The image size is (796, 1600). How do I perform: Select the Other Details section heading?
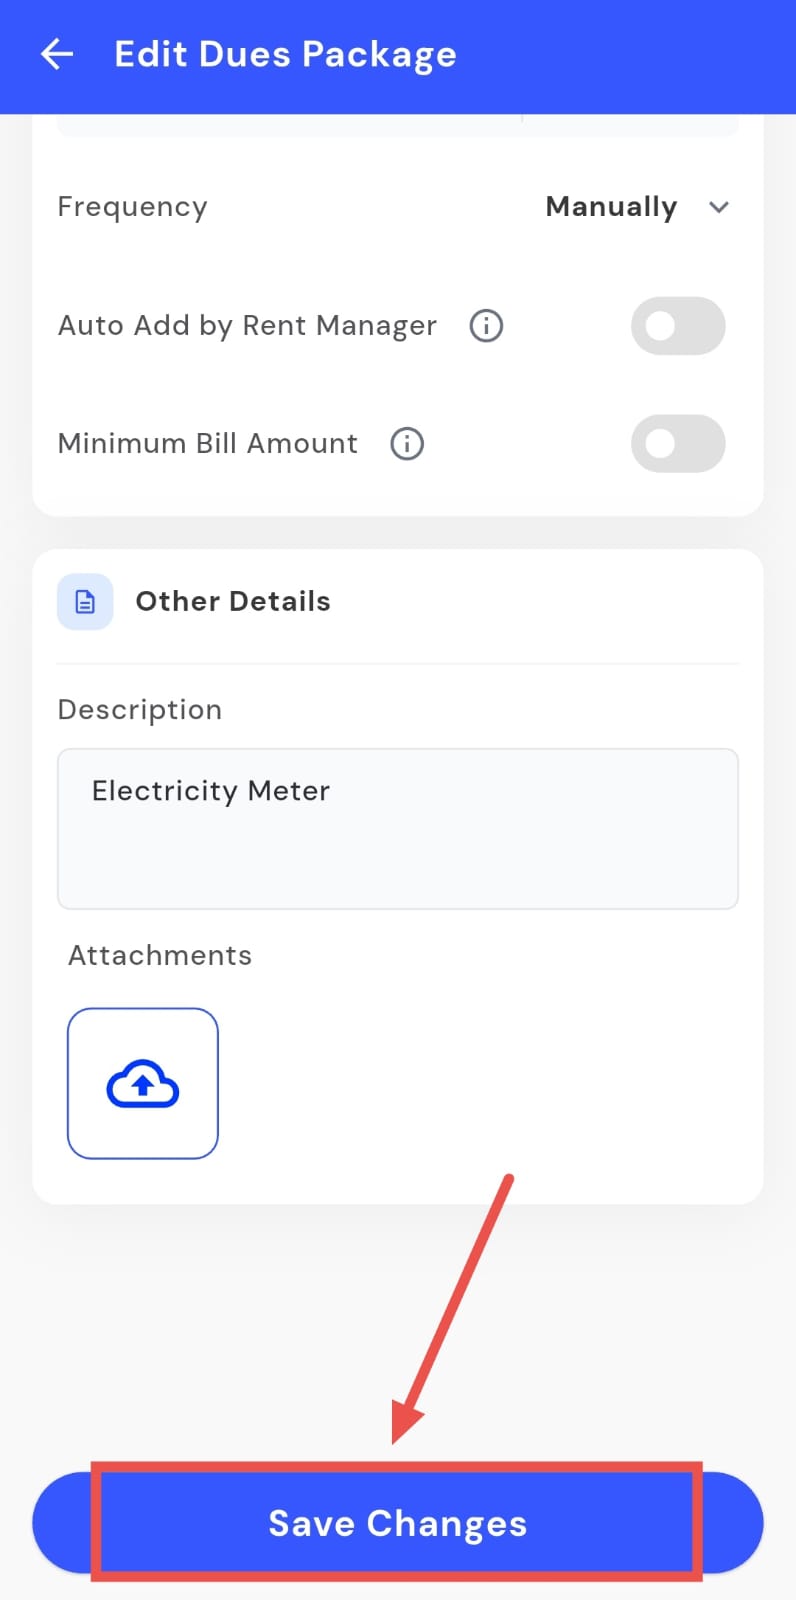point(233,601)
